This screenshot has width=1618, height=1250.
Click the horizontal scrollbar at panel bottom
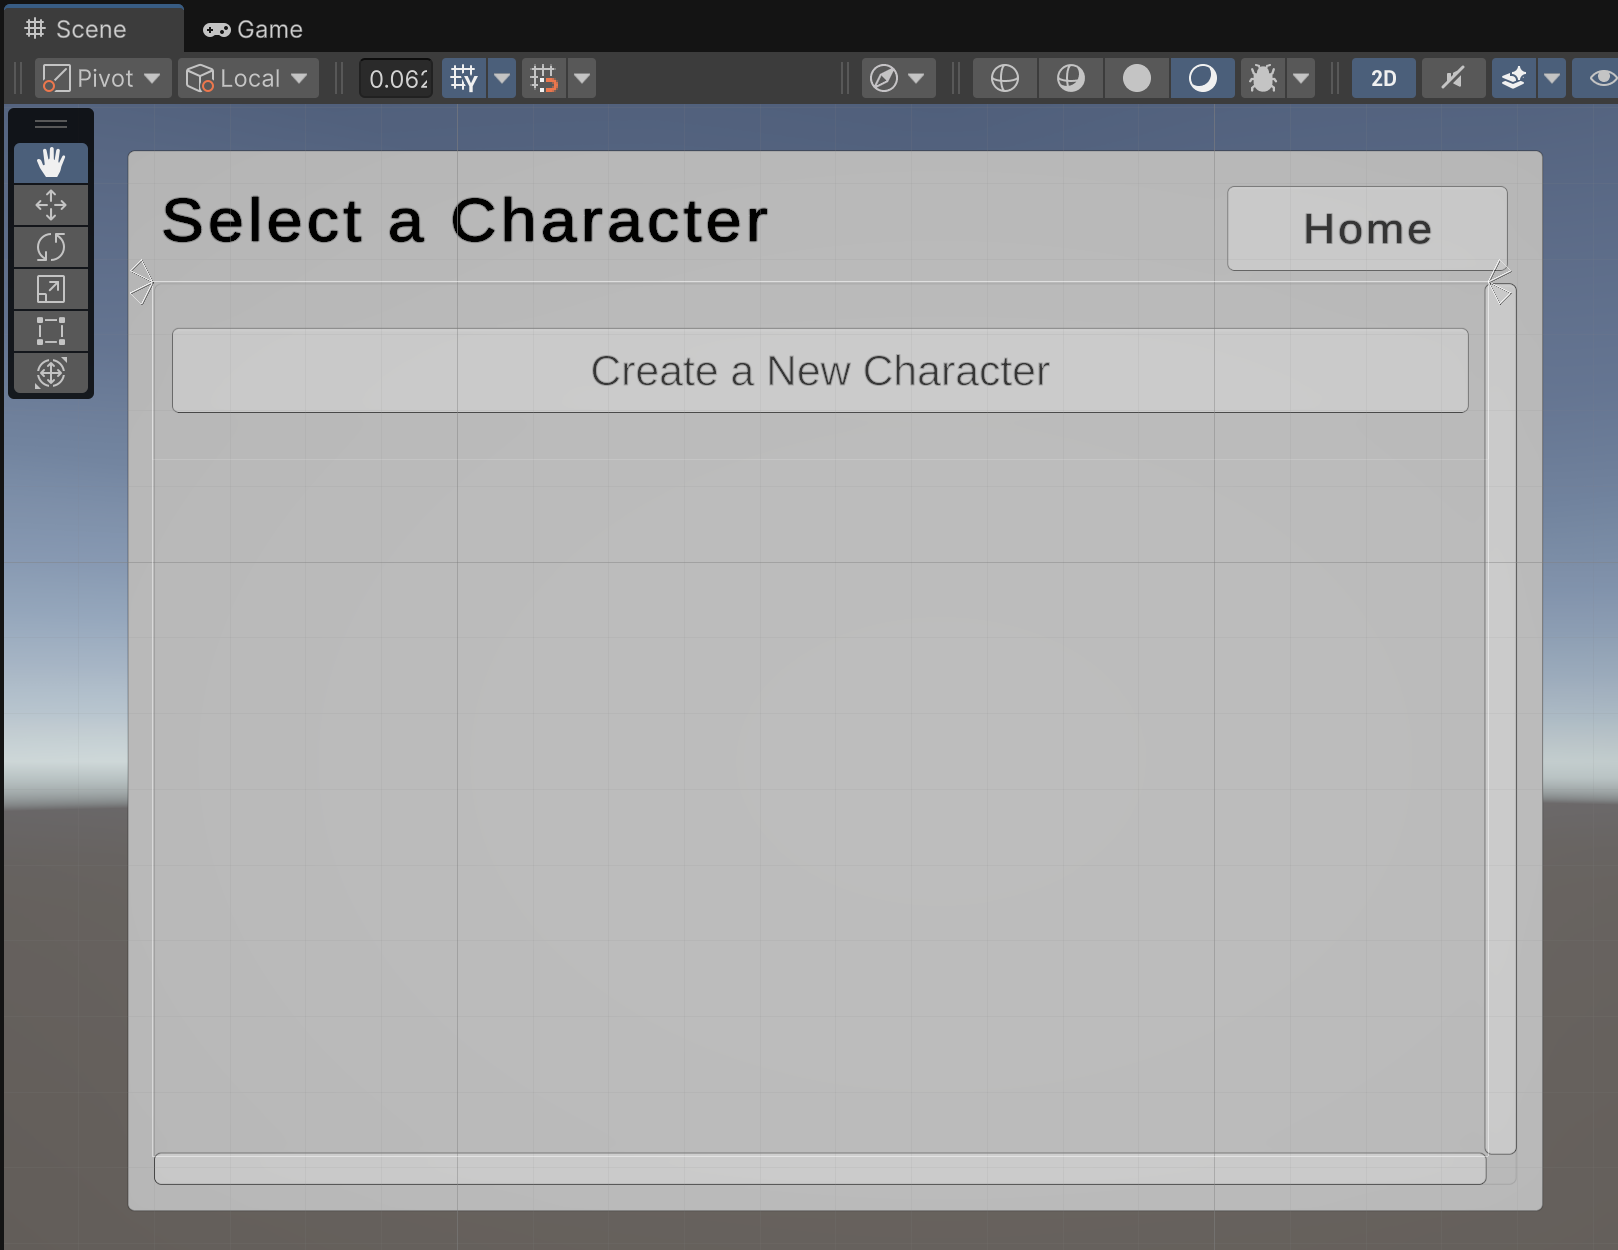point(819,1169)
